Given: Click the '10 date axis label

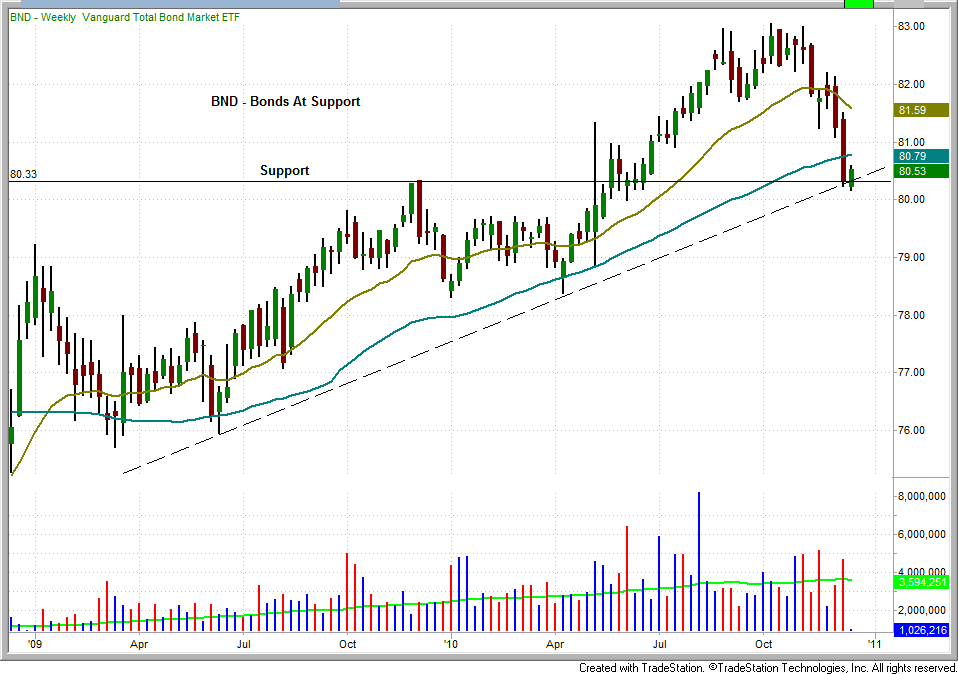Looking at the screenshot, I should point(451,643).
